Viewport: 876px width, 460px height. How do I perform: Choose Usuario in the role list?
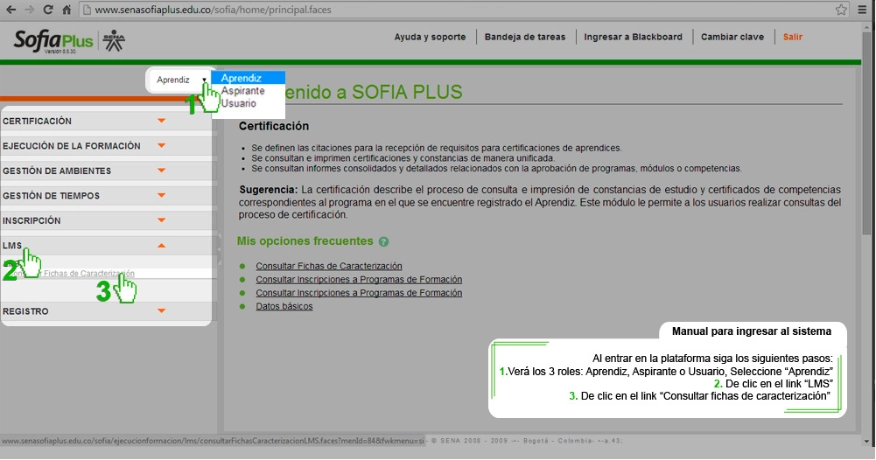coord(248,103)
